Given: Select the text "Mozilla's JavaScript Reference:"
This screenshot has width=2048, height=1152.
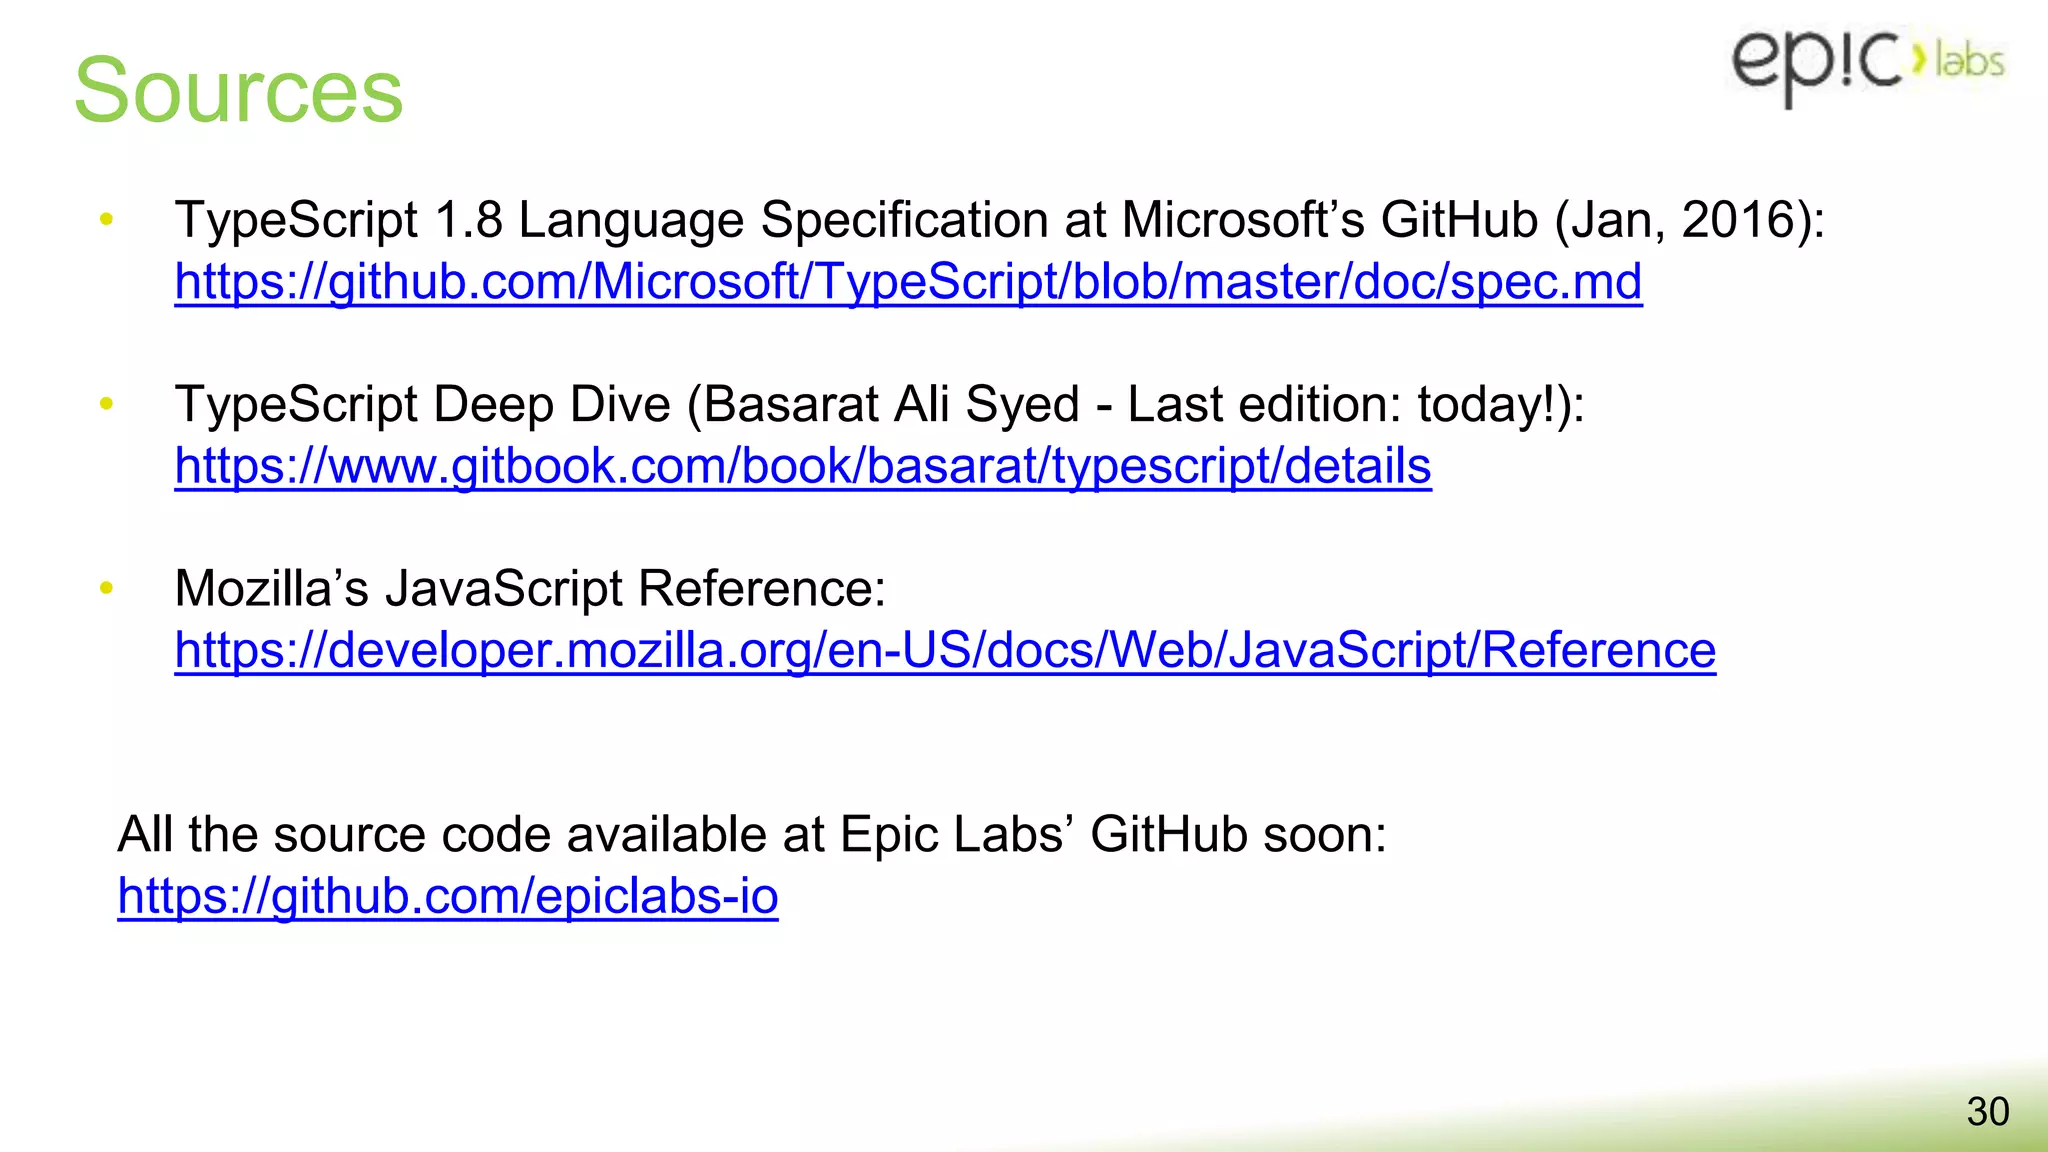Looking at the screenshot, I should click(x=530, y=588).
